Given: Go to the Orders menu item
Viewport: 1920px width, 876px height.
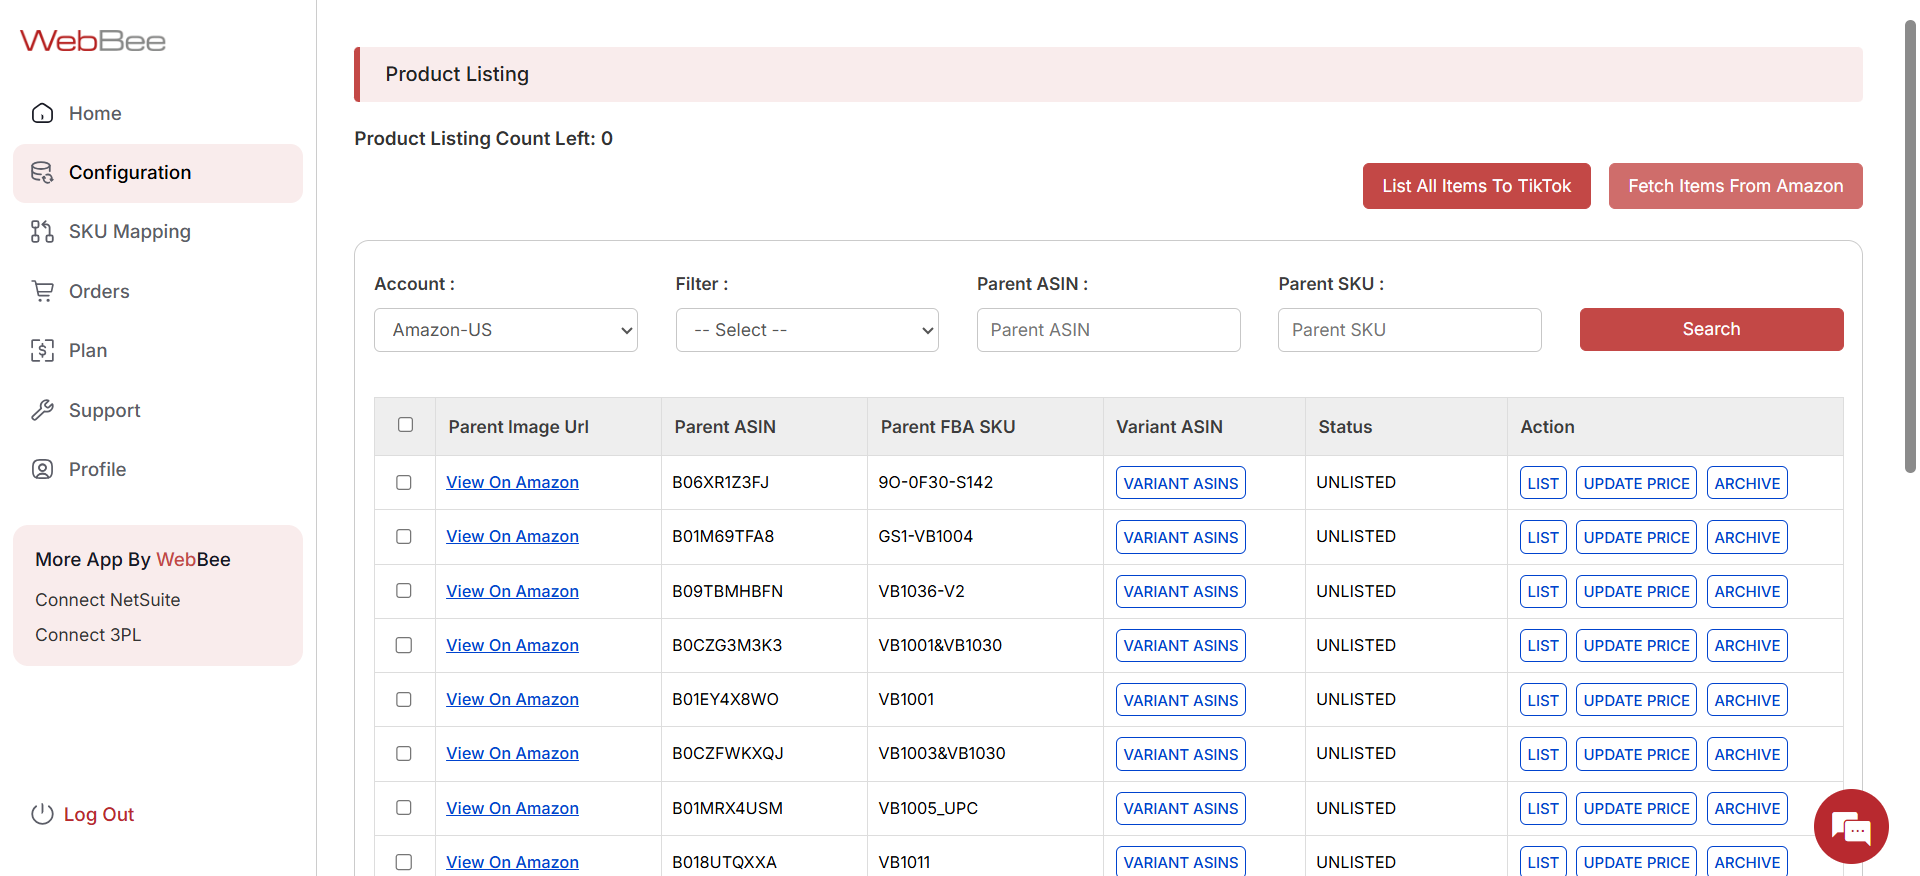Looking at the screenshot, I should click(99, 291).
